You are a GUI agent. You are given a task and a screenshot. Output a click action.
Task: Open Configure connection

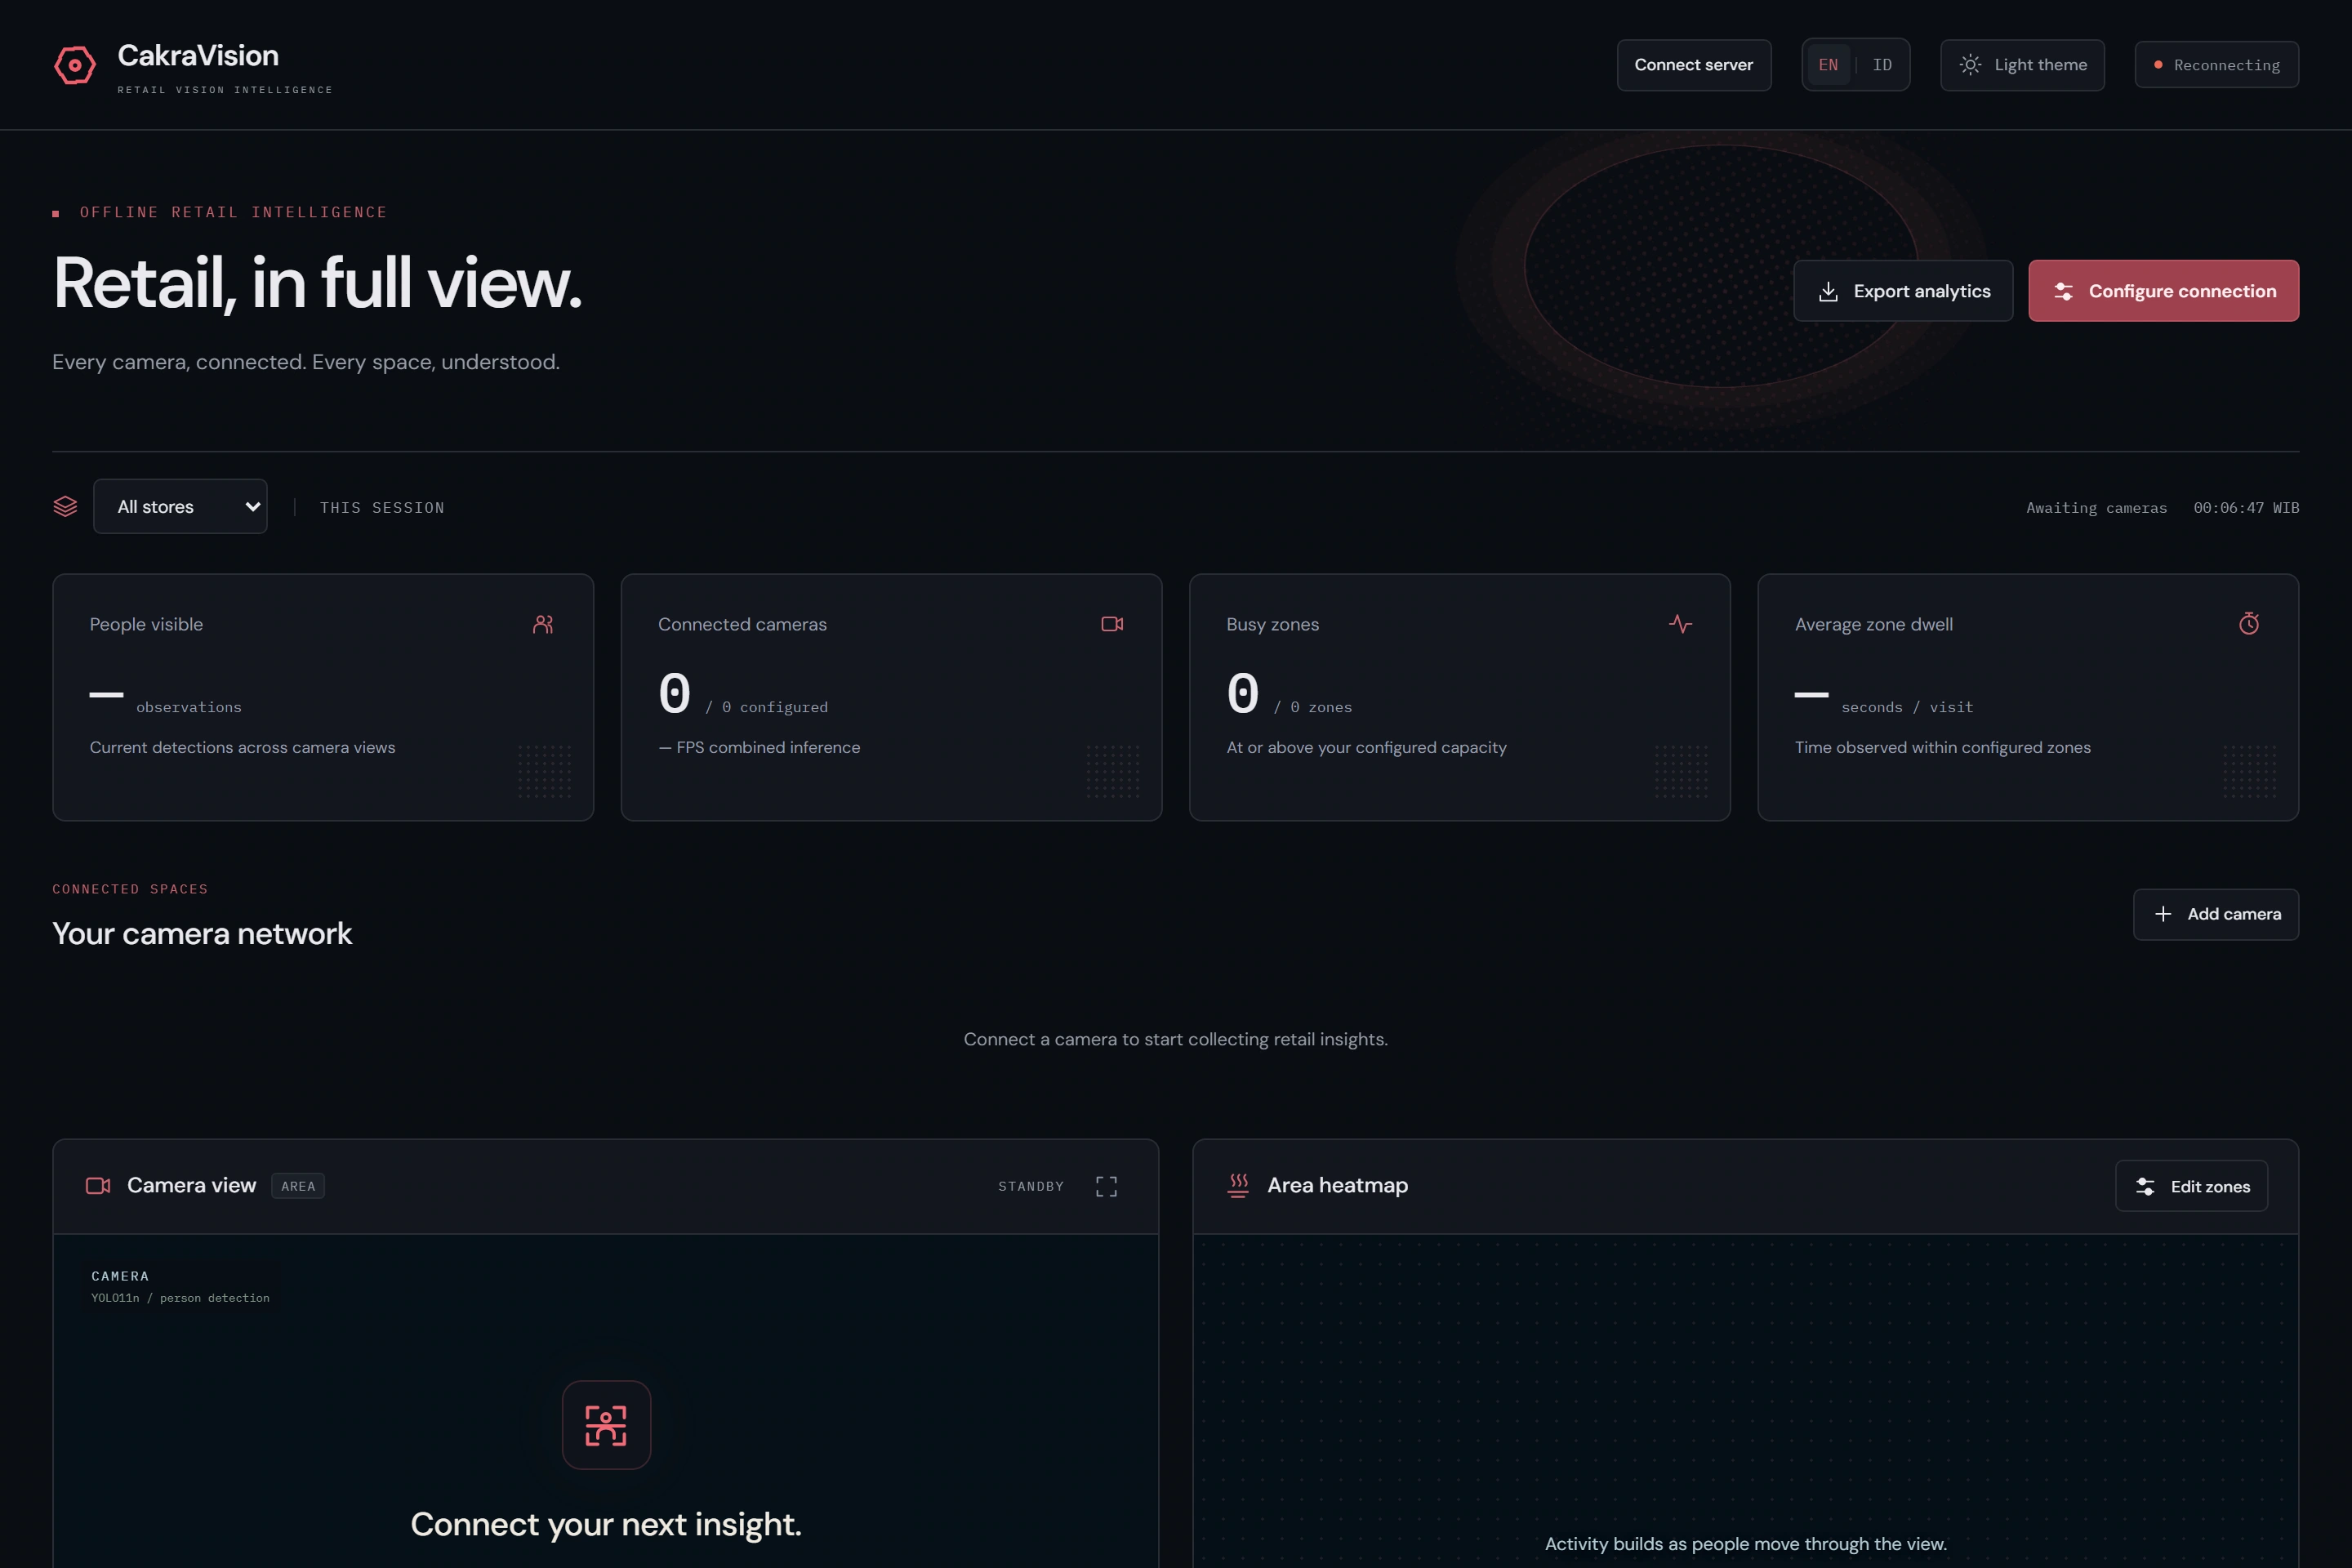pos(2163,291)
